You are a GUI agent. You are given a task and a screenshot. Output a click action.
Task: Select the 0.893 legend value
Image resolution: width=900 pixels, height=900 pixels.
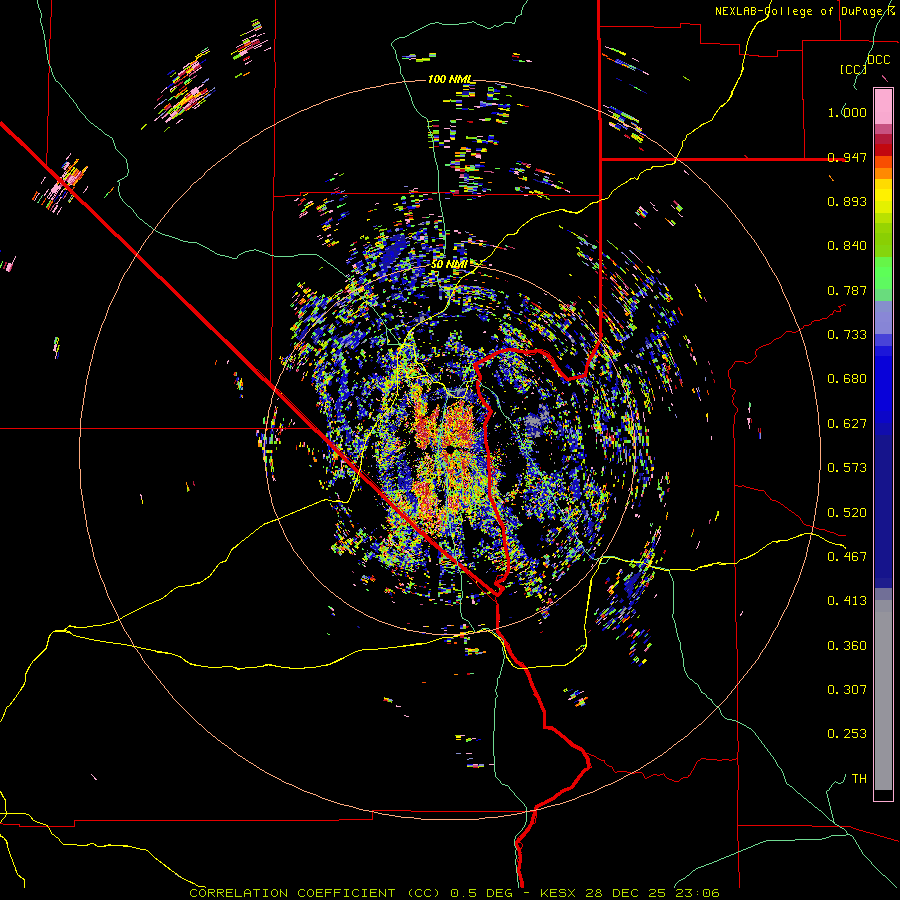[847, 201]
